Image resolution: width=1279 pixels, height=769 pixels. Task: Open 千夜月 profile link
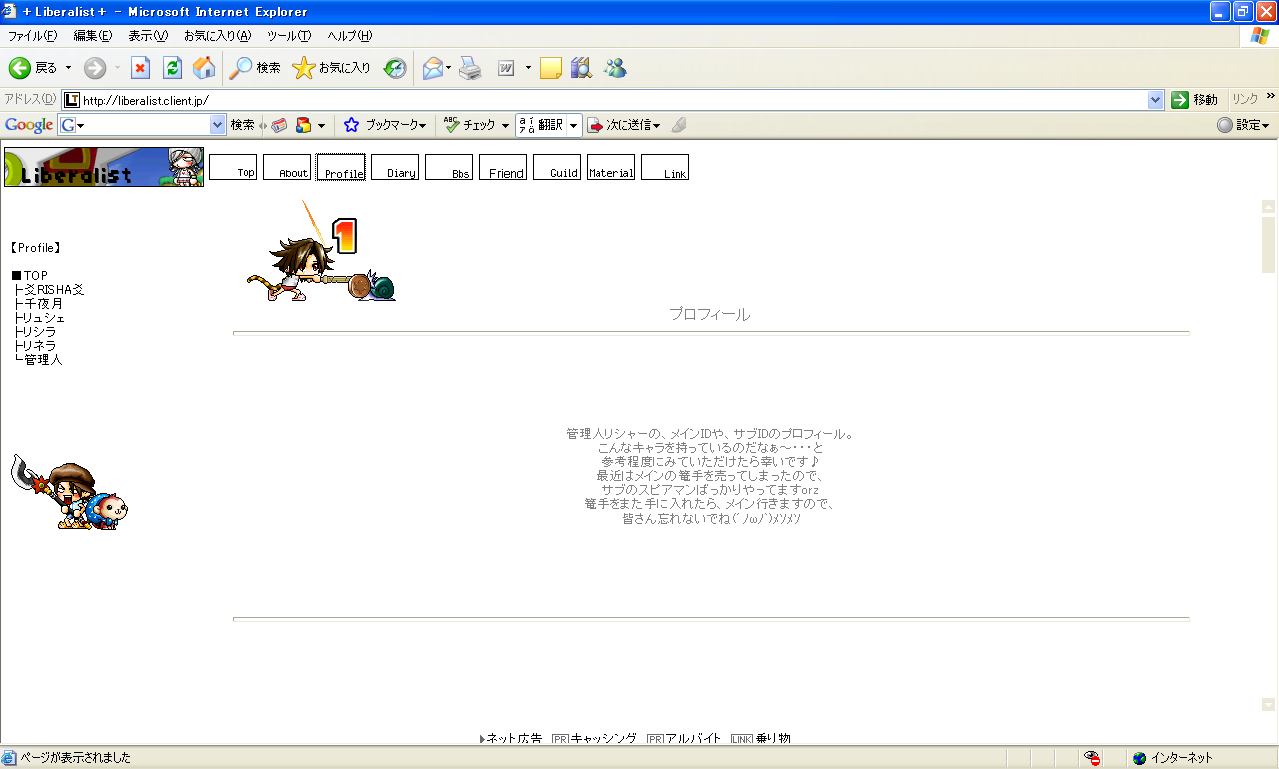click(43, 303)
